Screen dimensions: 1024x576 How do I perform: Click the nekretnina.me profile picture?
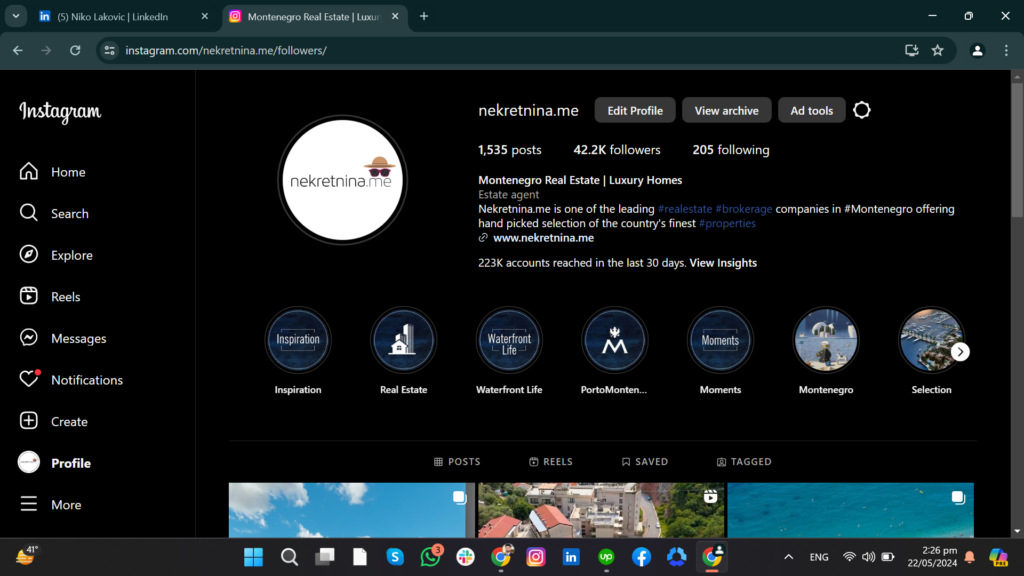(342, 180)
